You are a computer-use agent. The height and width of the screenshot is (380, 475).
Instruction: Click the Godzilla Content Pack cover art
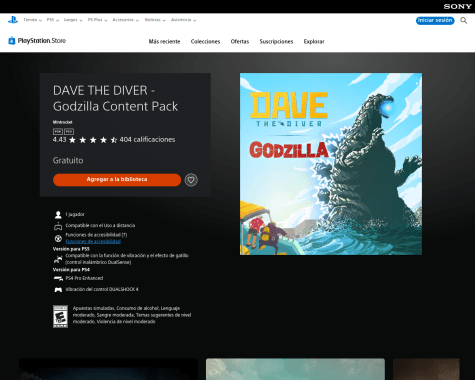(331, 164)
